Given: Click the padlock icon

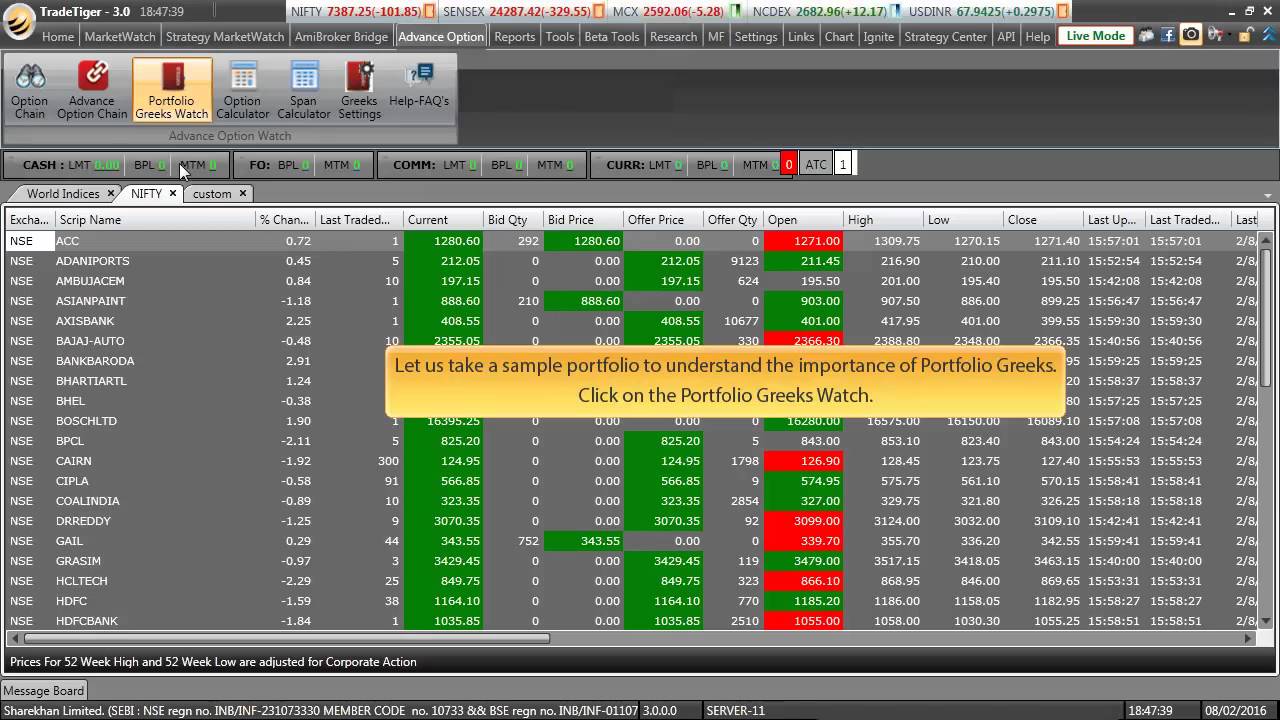Looking at the screenshot, I should (1245, 35).
